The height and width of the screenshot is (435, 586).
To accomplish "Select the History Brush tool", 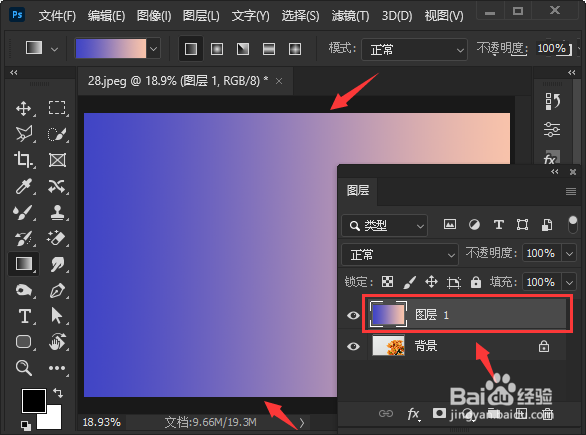I will click(24, 238).
